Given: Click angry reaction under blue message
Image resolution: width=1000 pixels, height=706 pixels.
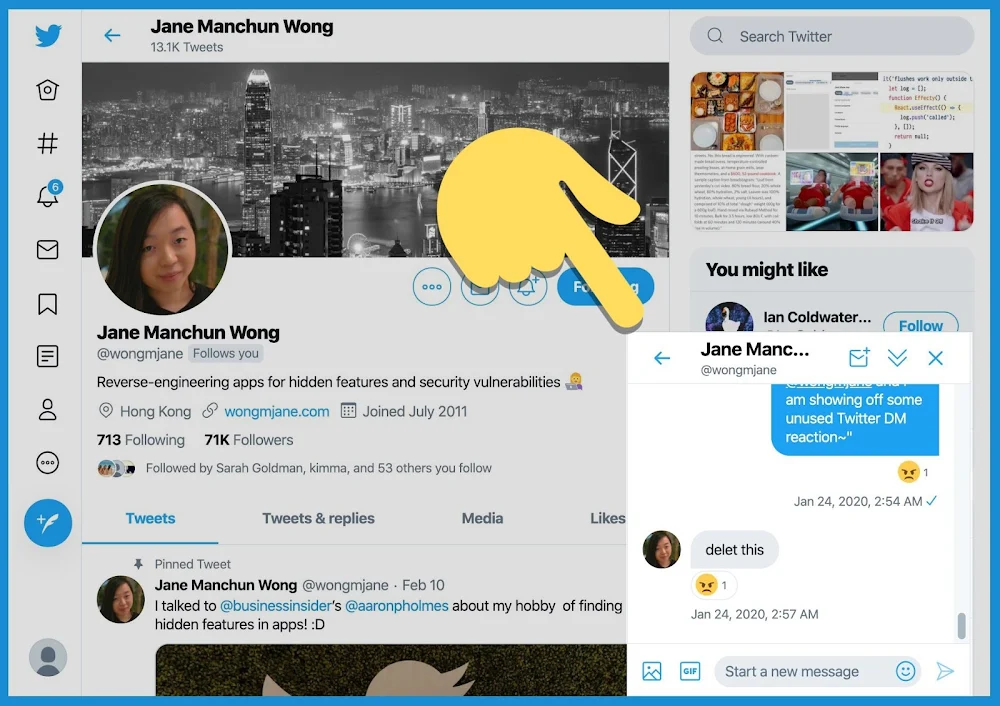Looking at the screenshot, I should coord(913,472).
